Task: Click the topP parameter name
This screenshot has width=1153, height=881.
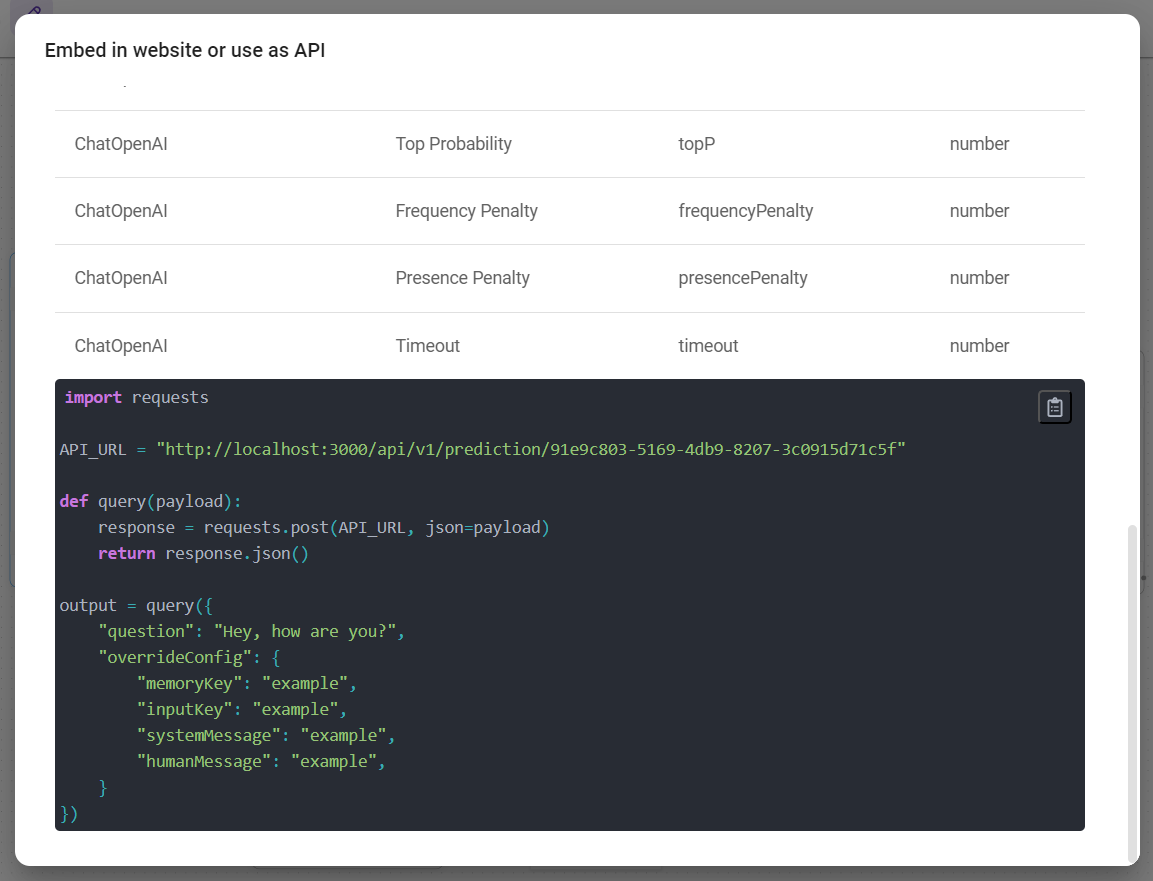Action: click(696, 144)
